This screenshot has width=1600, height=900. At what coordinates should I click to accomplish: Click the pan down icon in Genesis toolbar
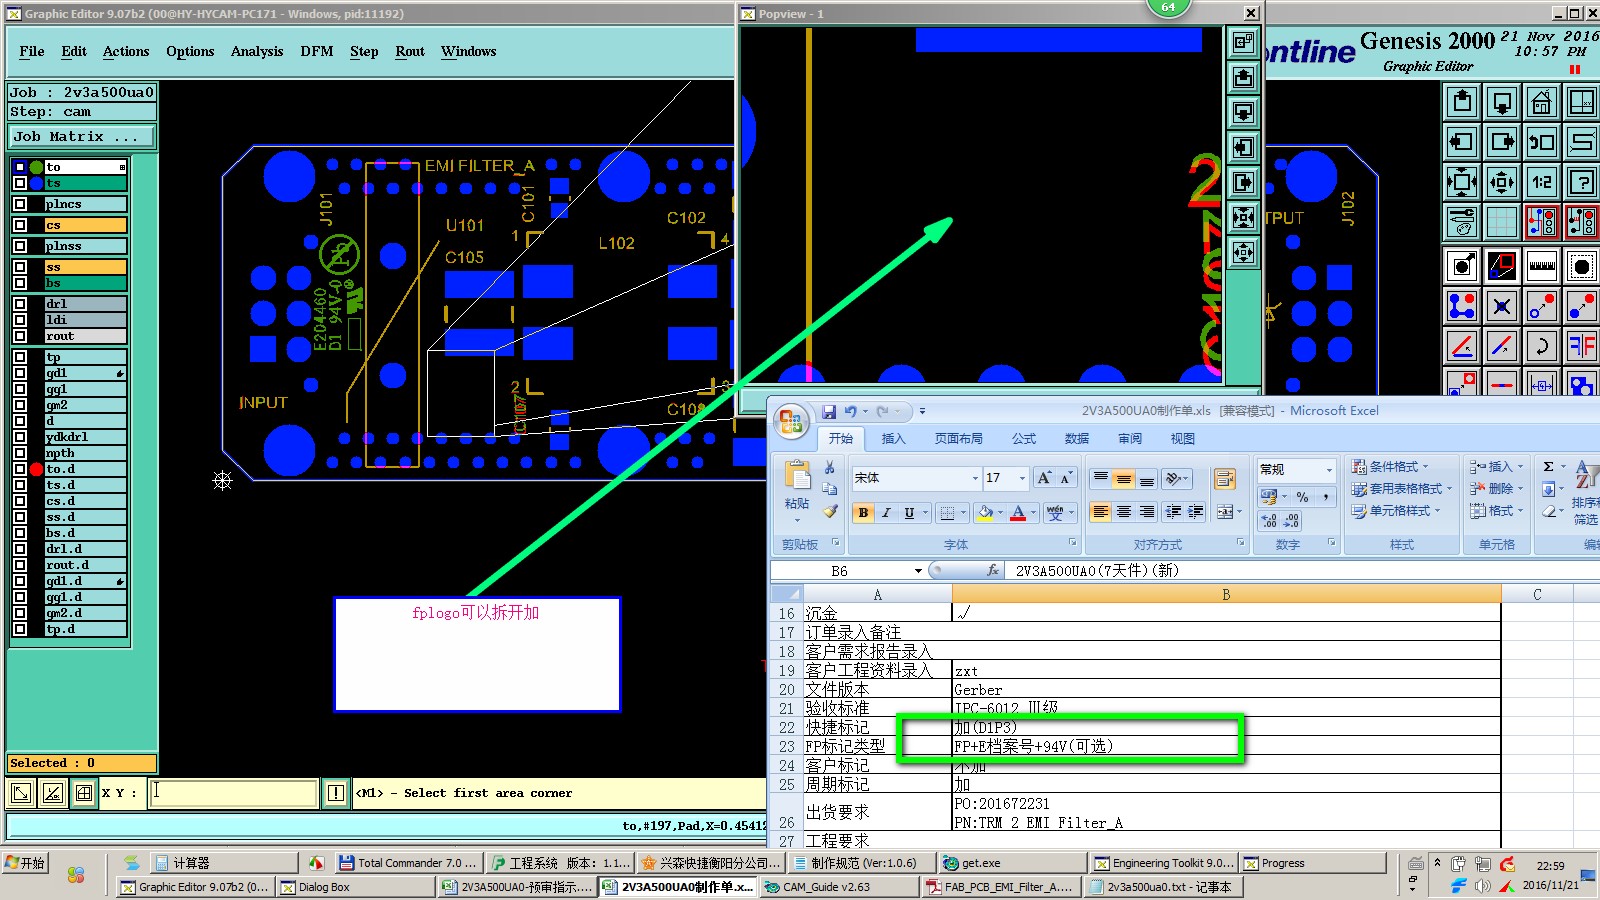pyautogui.click(x=1502, y=102)
